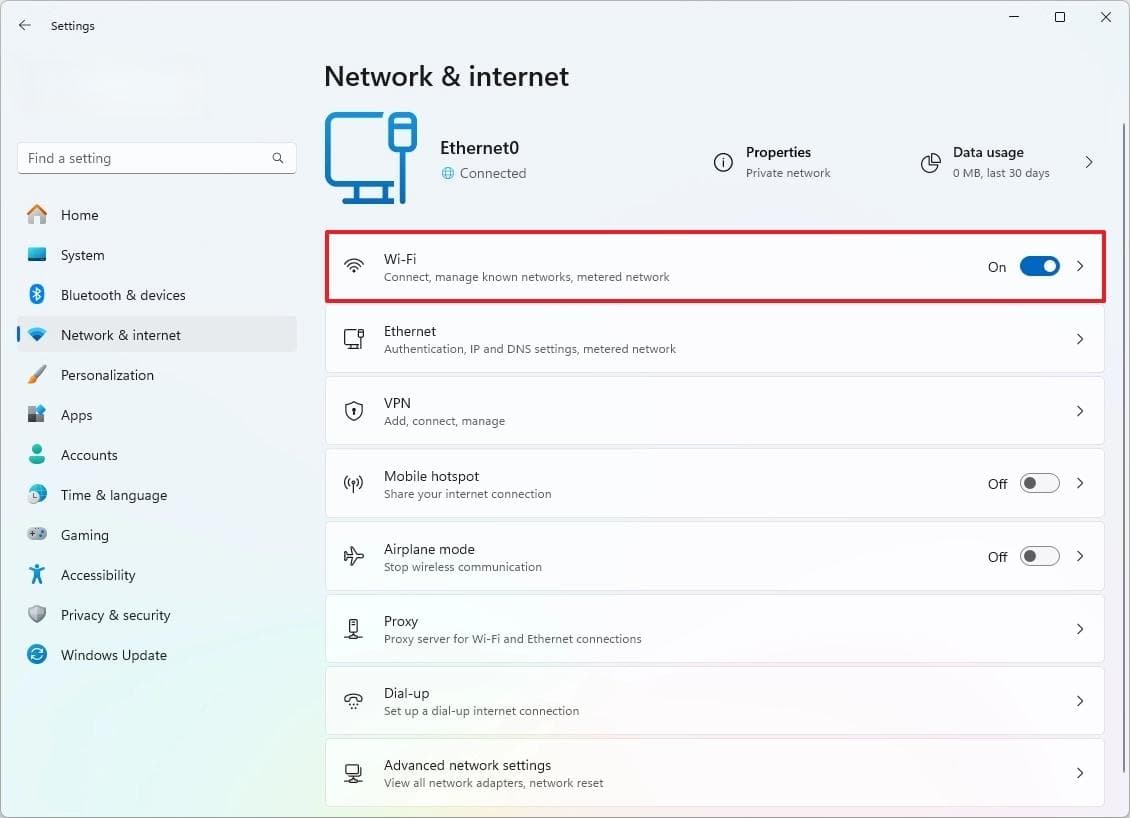
Task: Click the Network & internet sidebar icon
Action: [37, 334]
